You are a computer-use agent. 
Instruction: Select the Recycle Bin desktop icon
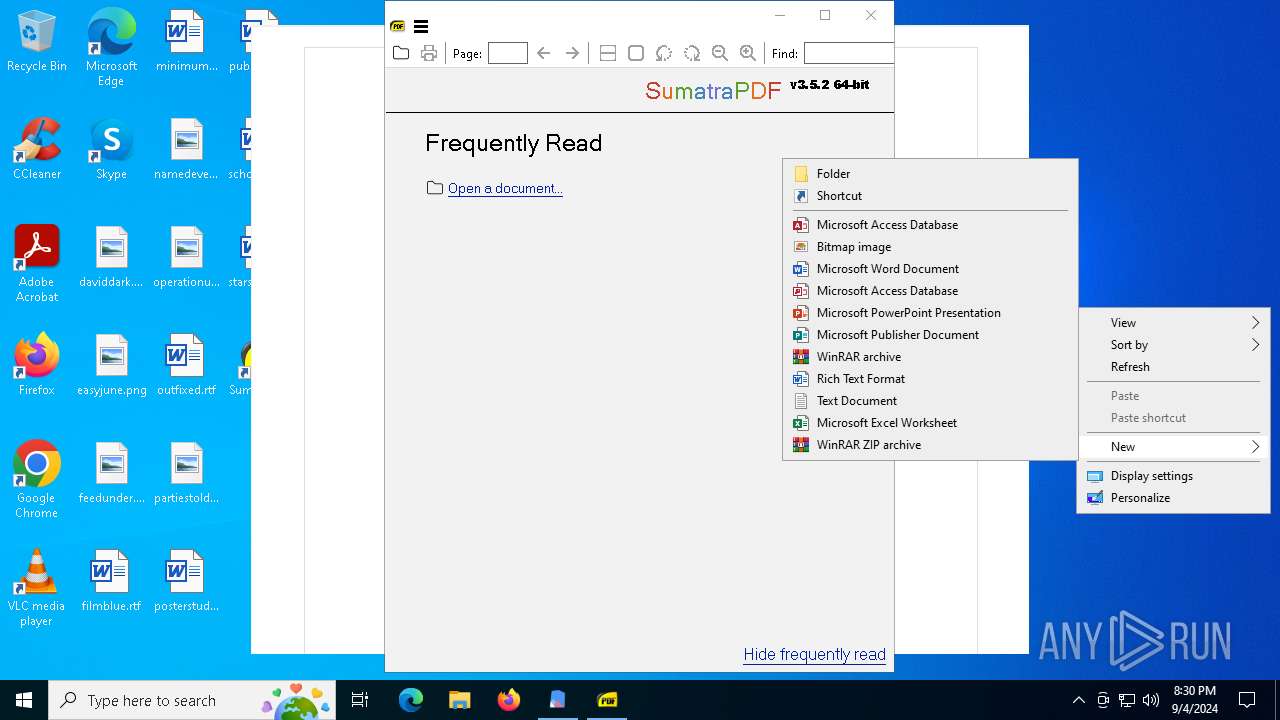point(37,42)
